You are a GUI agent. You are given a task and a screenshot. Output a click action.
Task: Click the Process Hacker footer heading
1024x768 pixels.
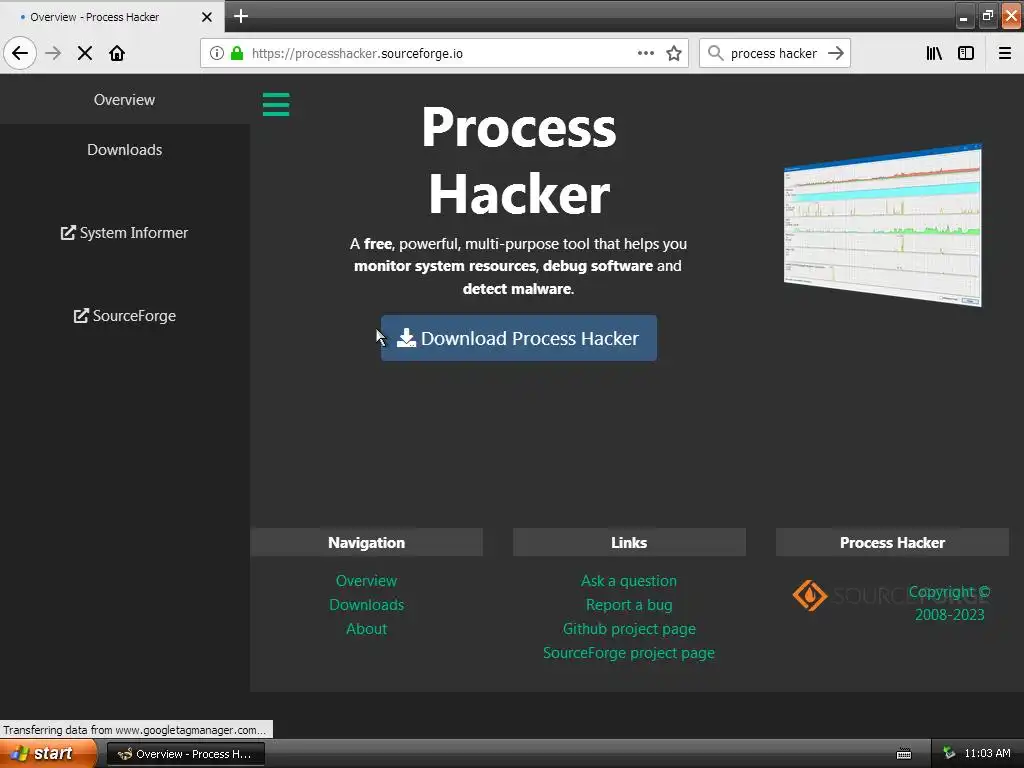[x=892, y=543]
